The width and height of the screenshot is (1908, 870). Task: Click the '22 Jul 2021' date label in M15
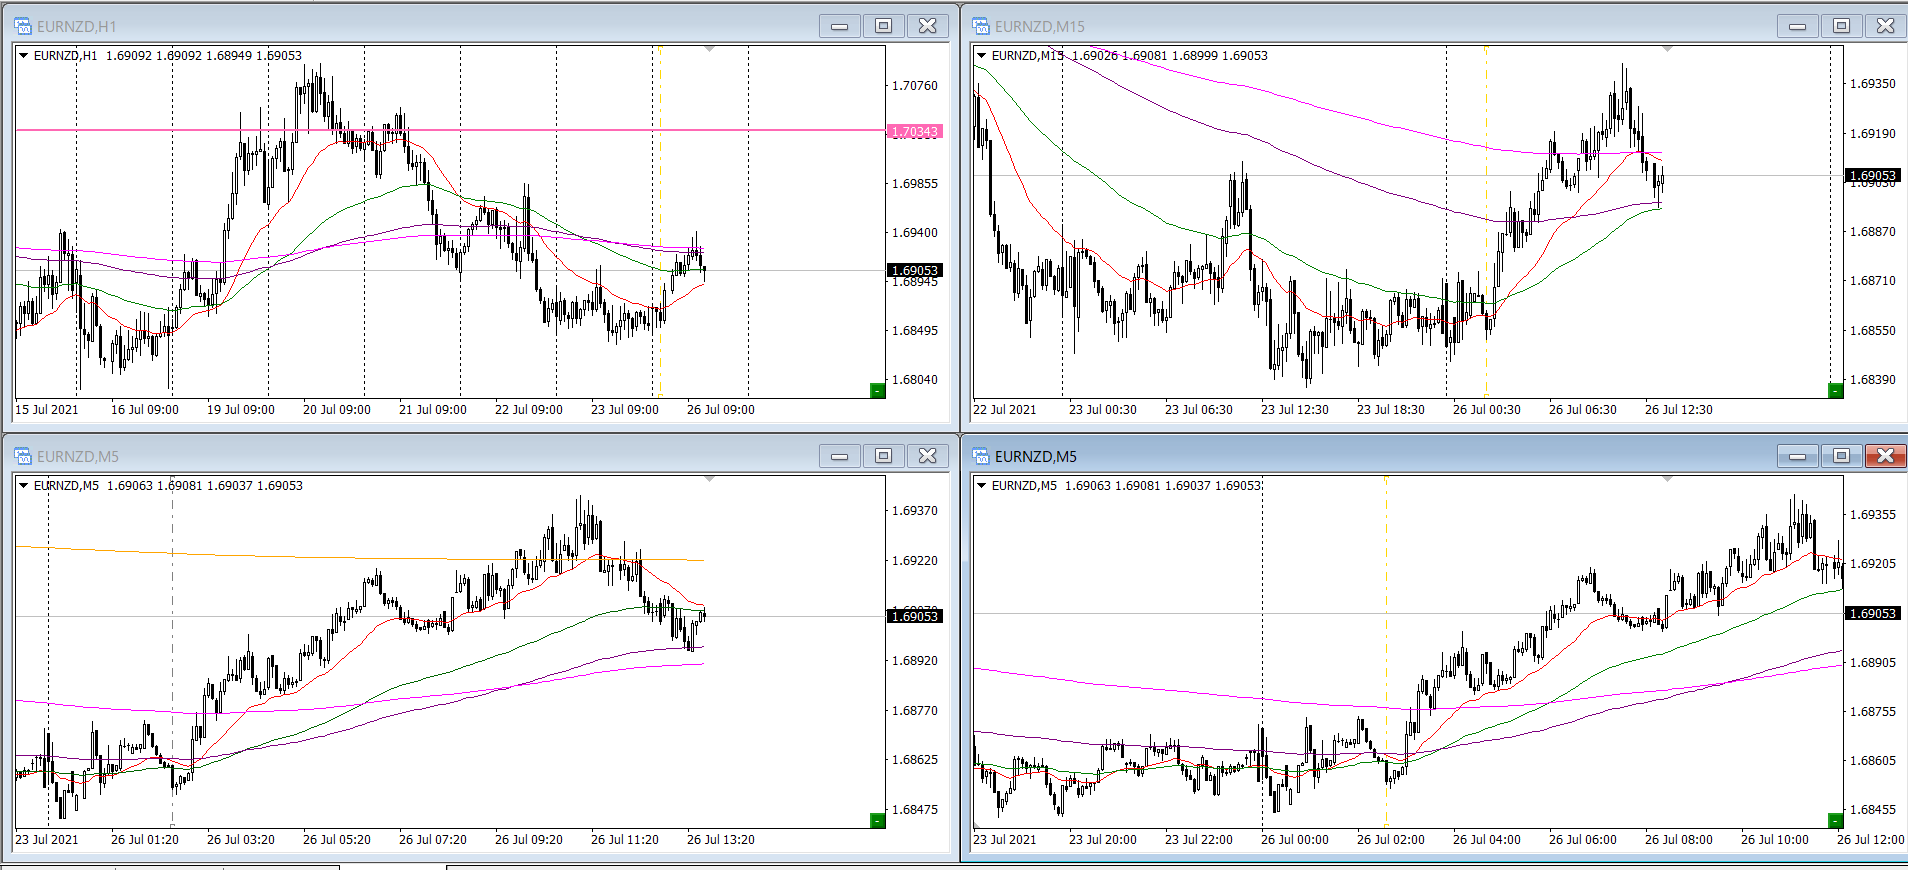point(1005,409)
